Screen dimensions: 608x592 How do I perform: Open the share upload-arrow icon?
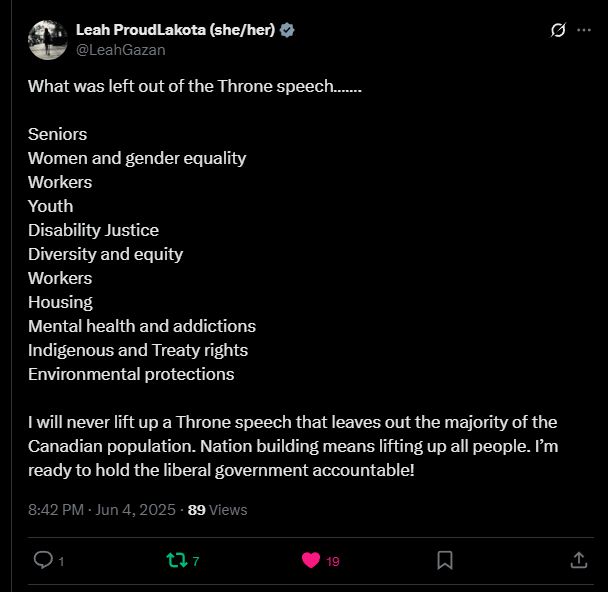[579, 560]
